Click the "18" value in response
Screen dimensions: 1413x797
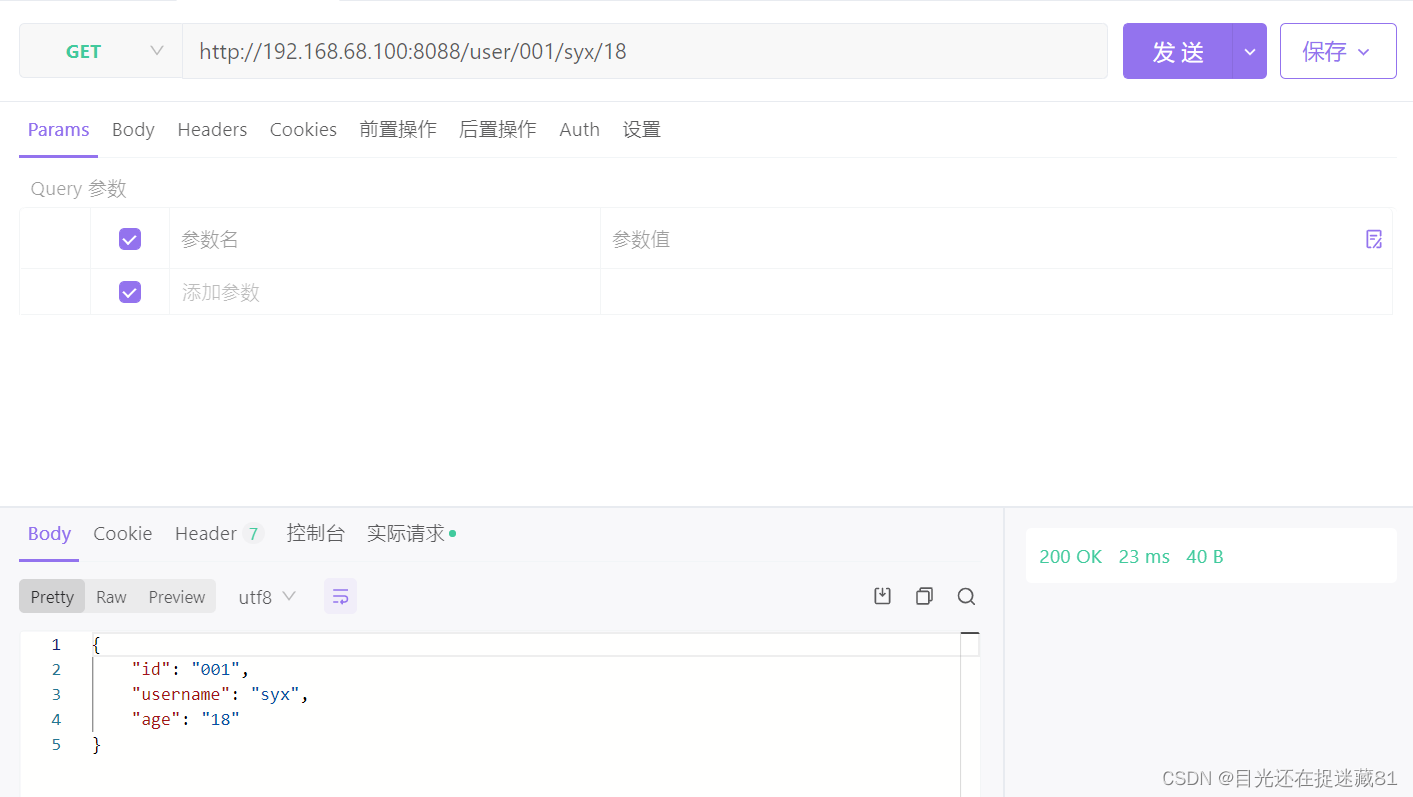click(x=221, y=719)
